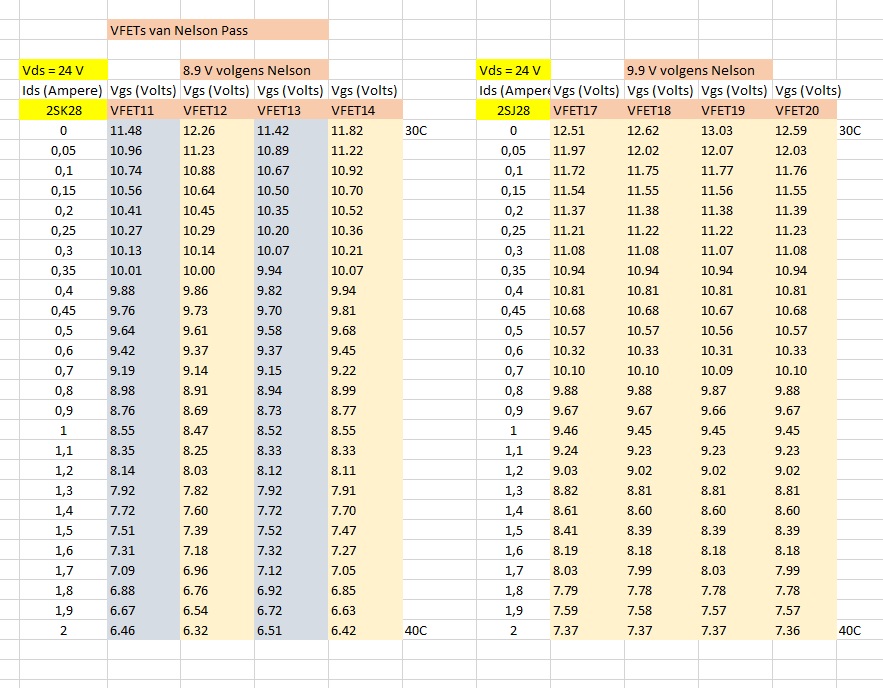Click VFET13 cell showing 9.94
Viewport: 883px width, 688px height.
(x=291, y=270)
